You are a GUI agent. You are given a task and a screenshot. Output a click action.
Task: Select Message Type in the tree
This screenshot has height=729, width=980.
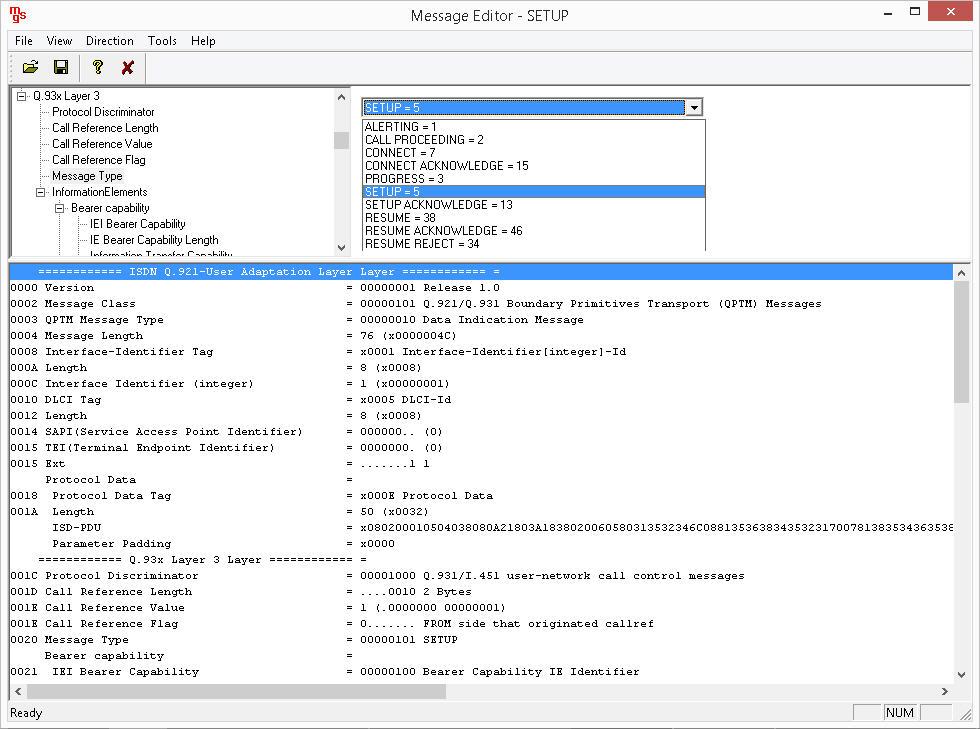(87, 176)
